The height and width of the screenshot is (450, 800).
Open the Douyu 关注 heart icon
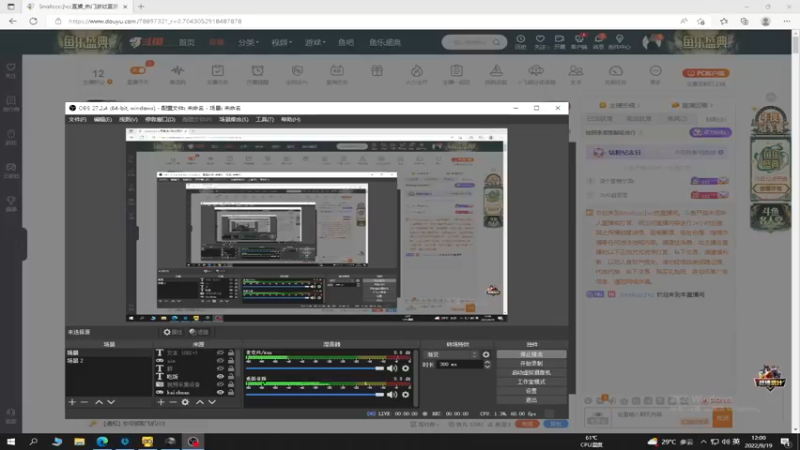(x=540, y=42)
